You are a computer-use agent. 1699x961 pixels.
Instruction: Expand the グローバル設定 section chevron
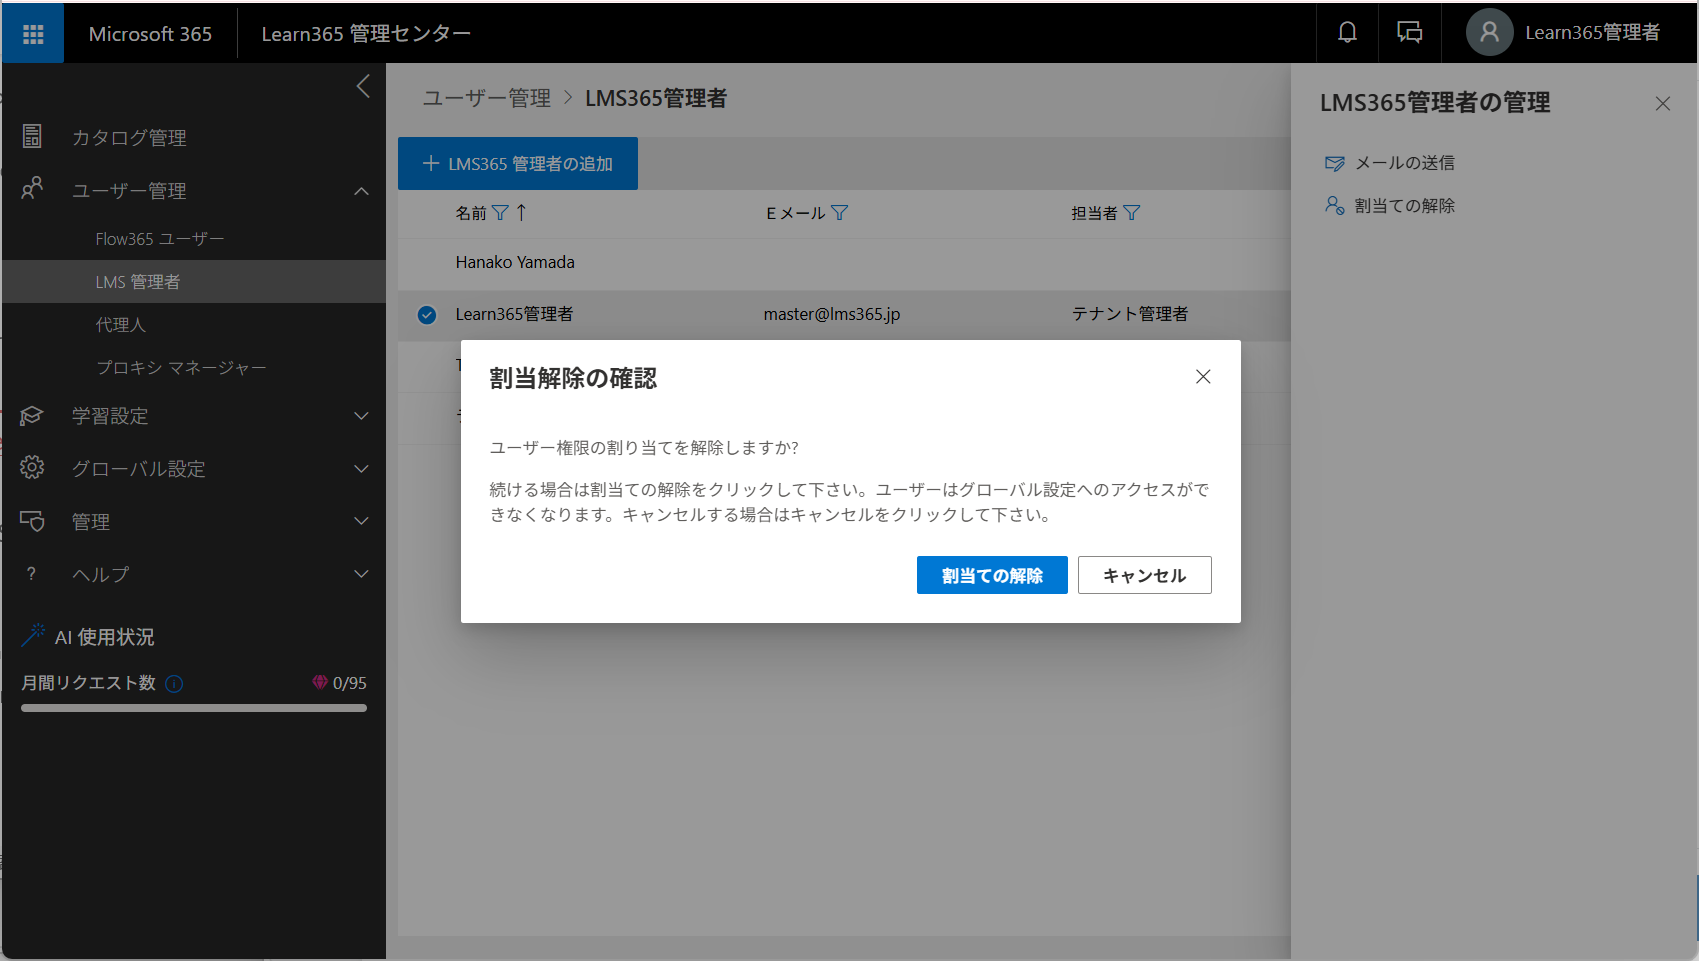tap(361, 469)
